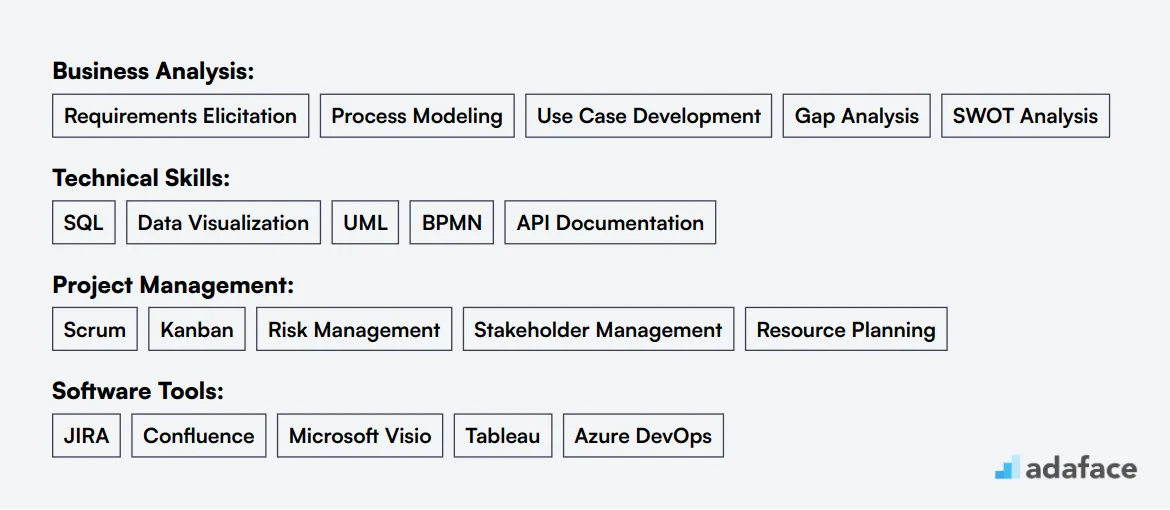
Task: Click the adaface logo icon
Action: [1007, 467]
